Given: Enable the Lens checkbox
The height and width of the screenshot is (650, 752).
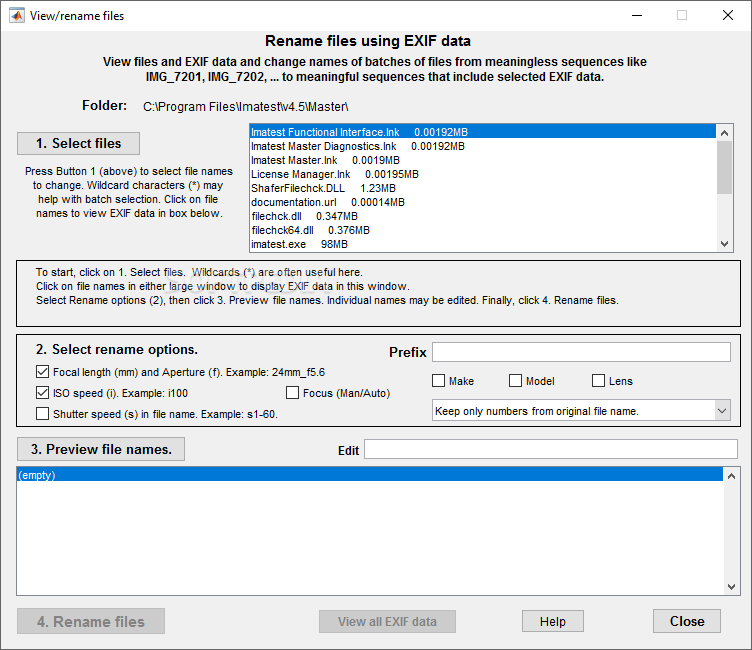Looking at the screenshot, I should click(x=598, y=381).
